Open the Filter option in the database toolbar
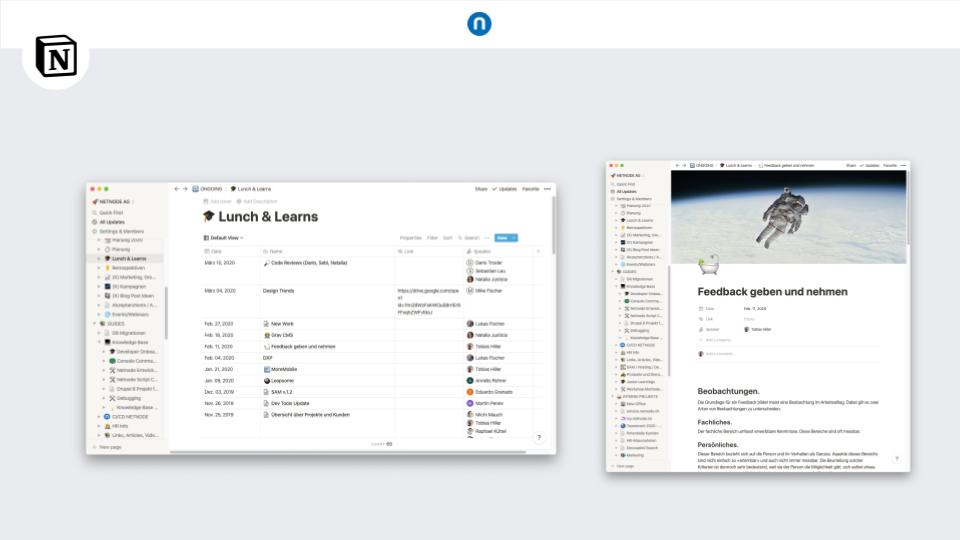960x540 pixels. click(432, 238)
